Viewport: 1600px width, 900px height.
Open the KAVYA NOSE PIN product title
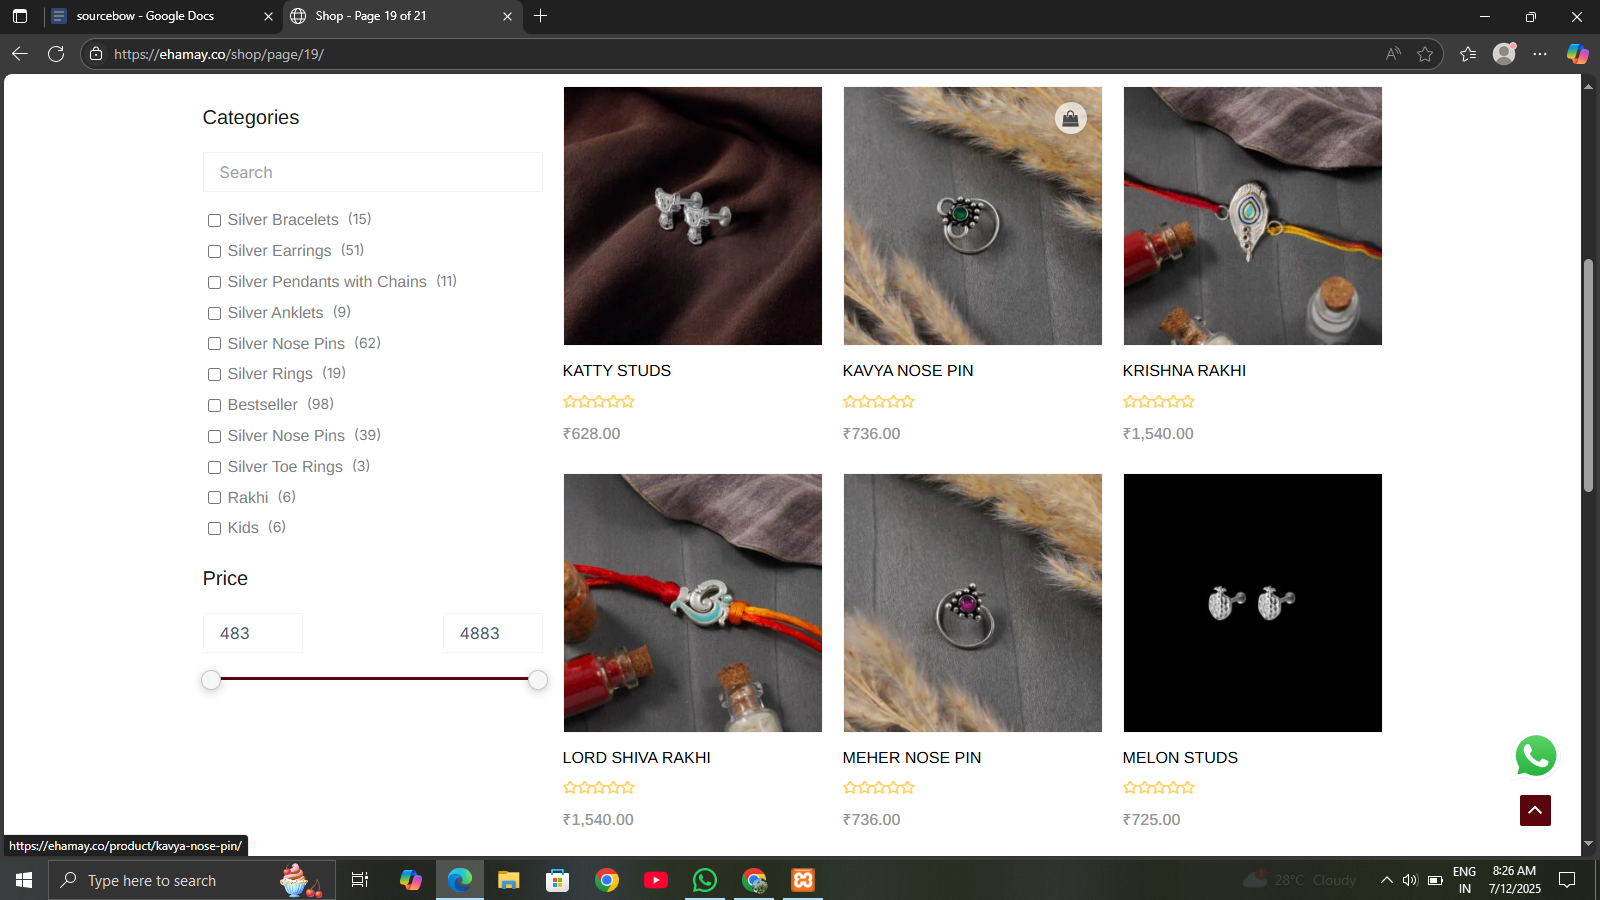[x=908, y=370]
